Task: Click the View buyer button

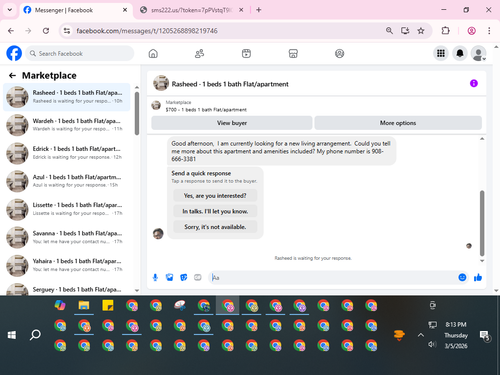Action: click(x=232, y=123)
